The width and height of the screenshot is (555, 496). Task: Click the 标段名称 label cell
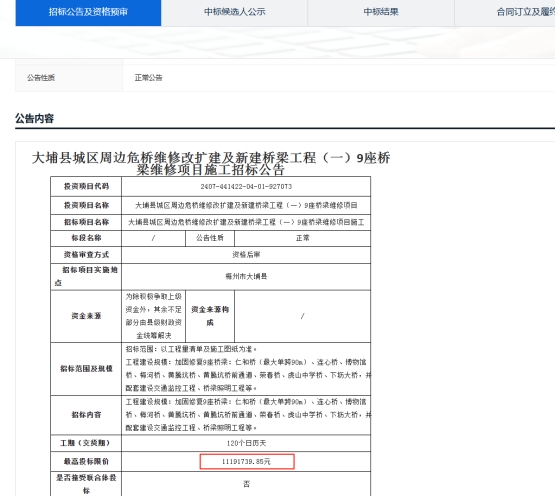pyautogui.click(x=86, y=238)
